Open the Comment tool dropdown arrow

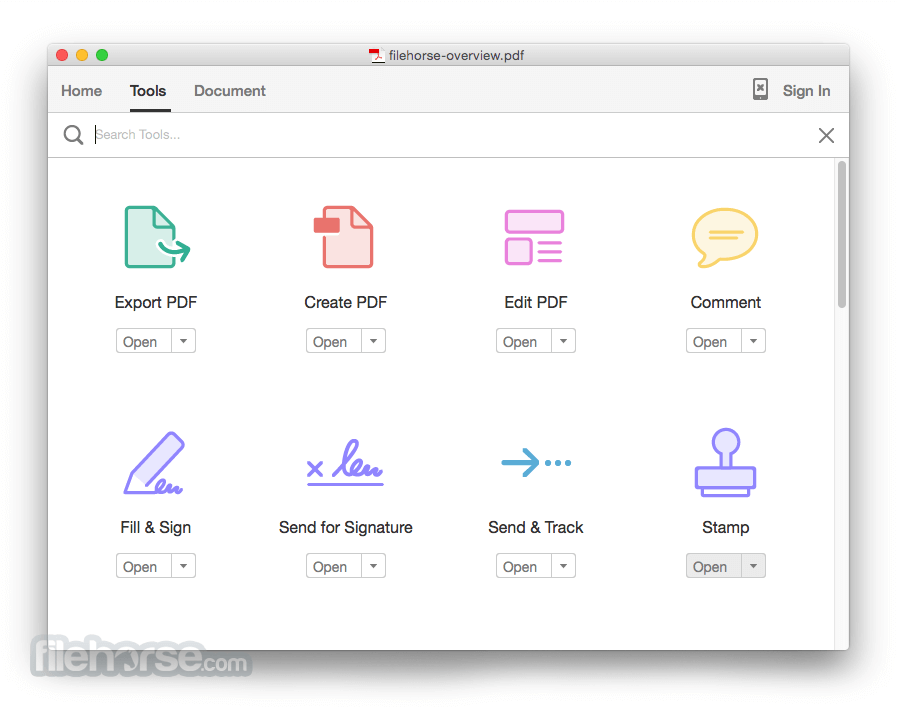(x=753, y=340)
